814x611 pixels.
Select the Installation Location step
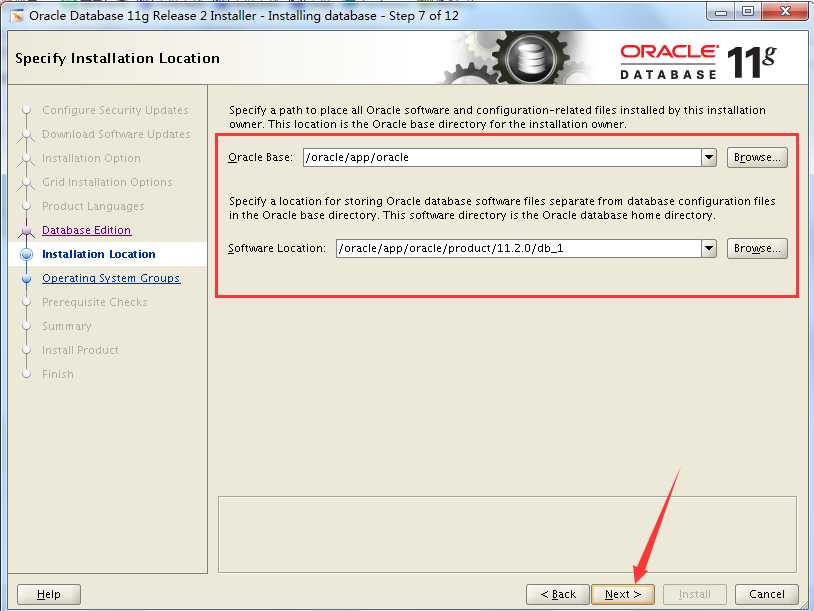click(99, 254)
